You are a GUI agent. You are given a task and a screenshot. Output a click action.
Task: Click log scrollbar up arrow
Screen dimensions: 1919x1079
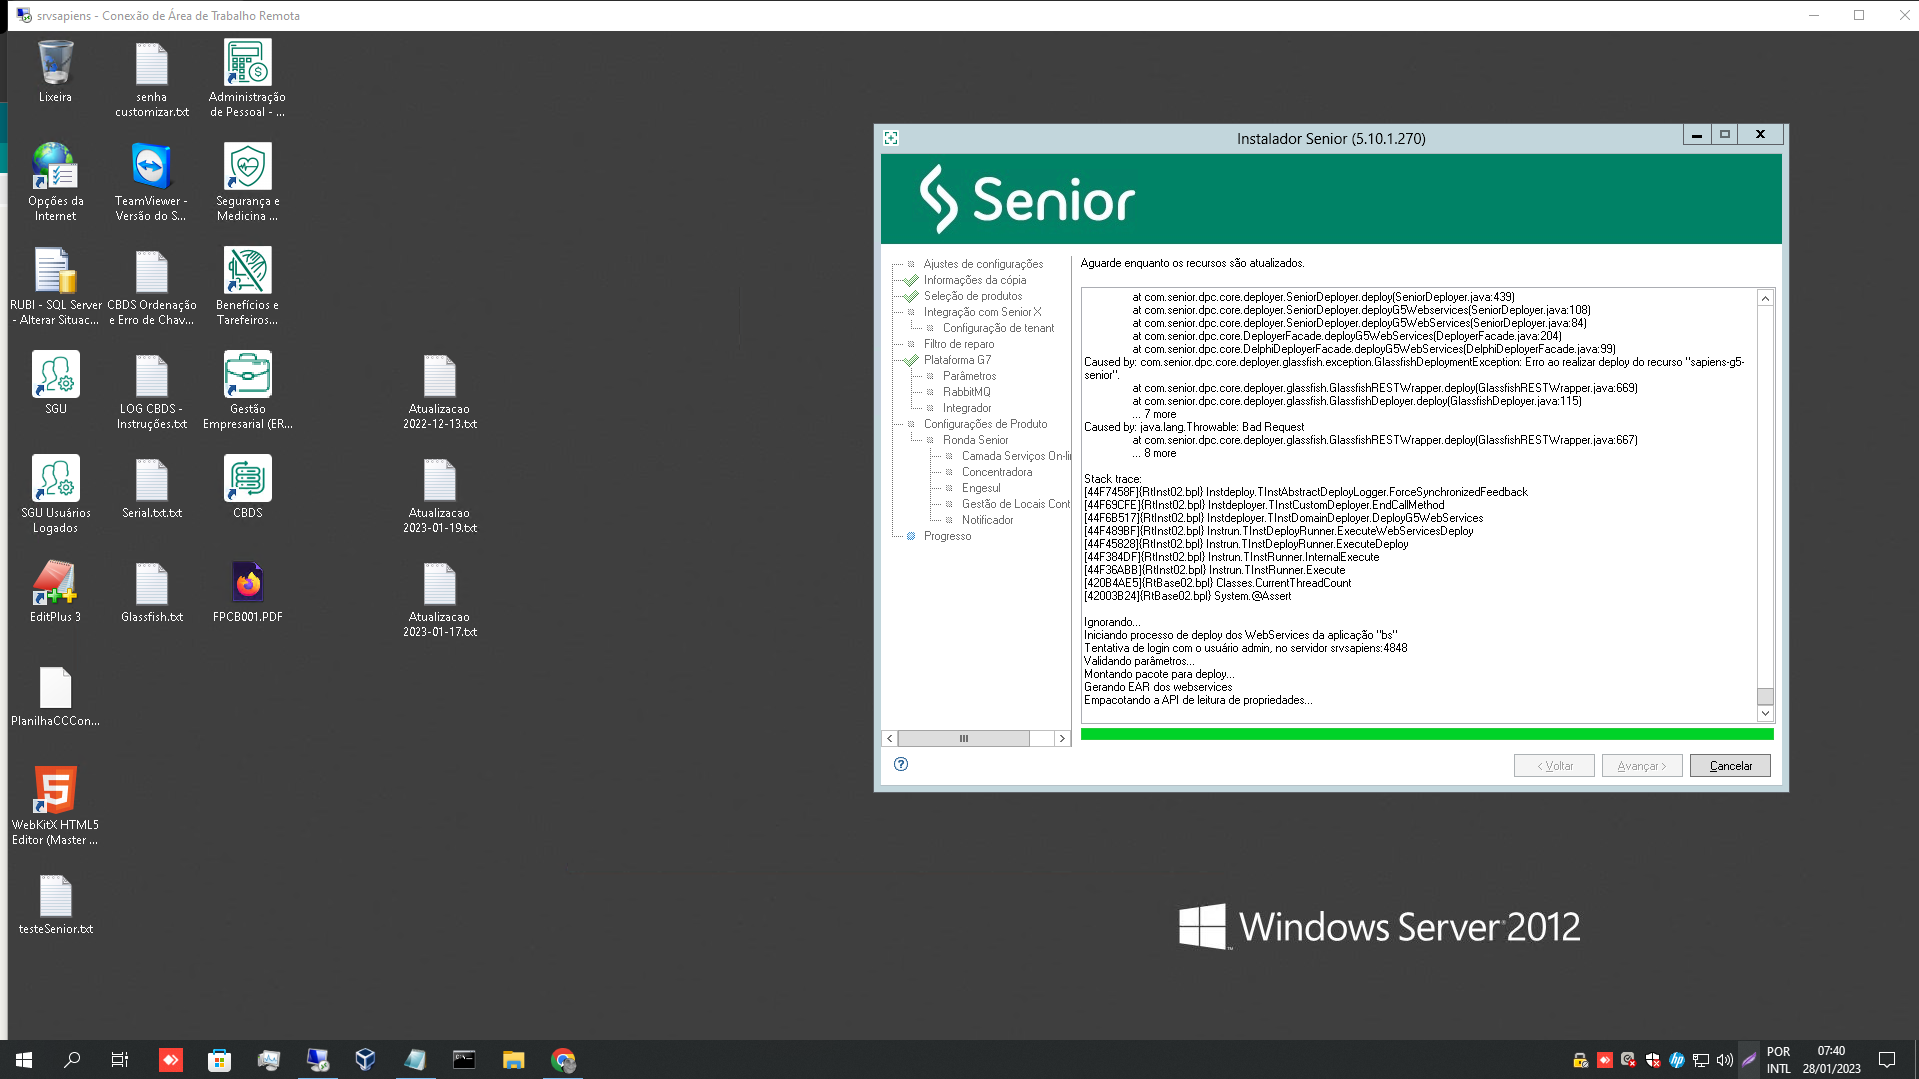click(1765, 298)
